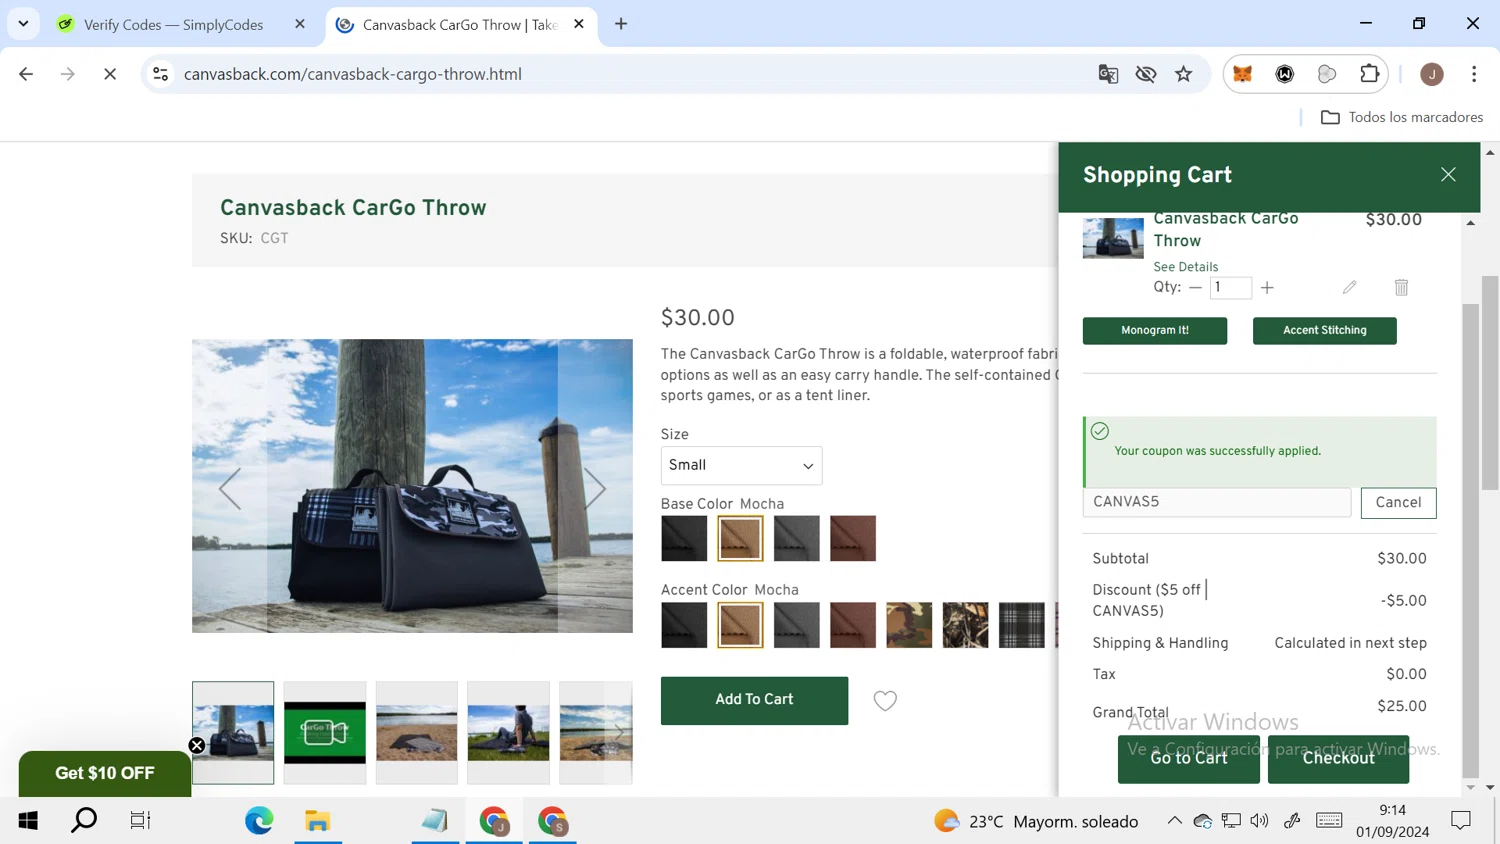
Task: Select black plaid accent swatch
Action: (1021, 625)
